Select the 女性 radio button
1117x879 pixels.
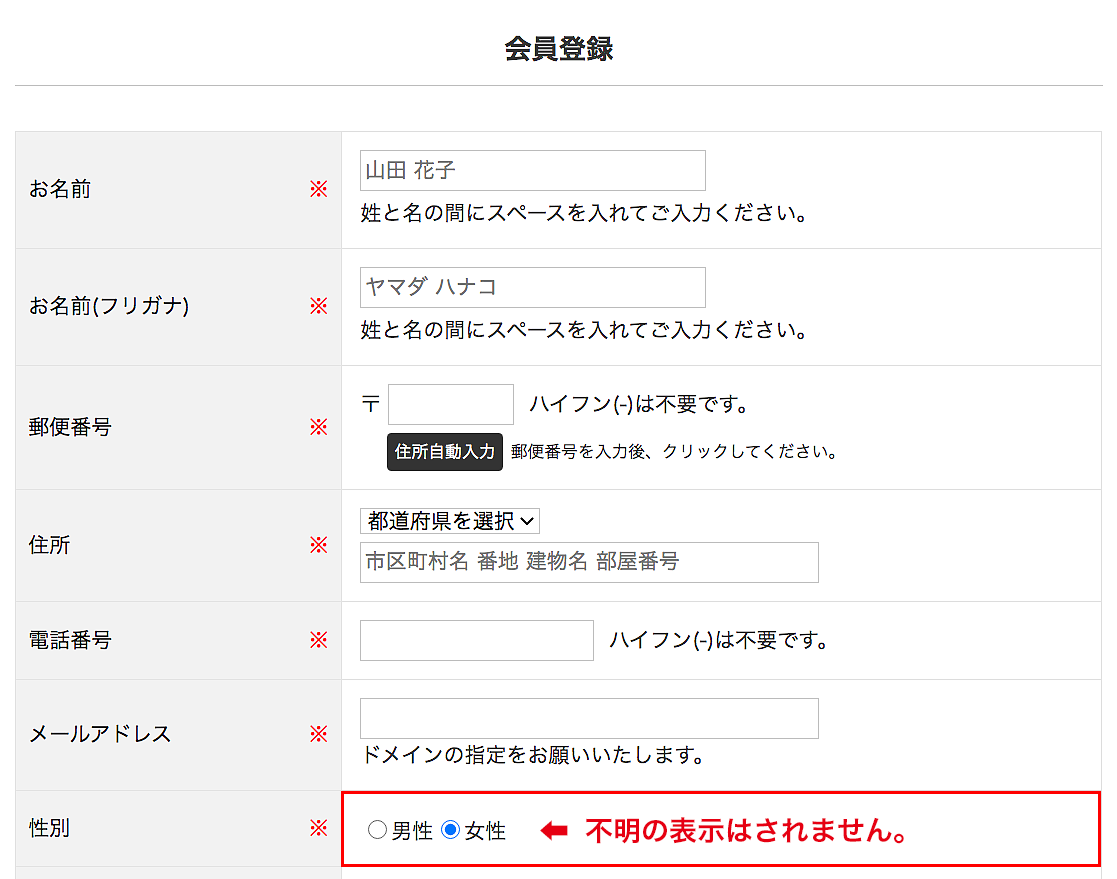[x=450, y=830]
